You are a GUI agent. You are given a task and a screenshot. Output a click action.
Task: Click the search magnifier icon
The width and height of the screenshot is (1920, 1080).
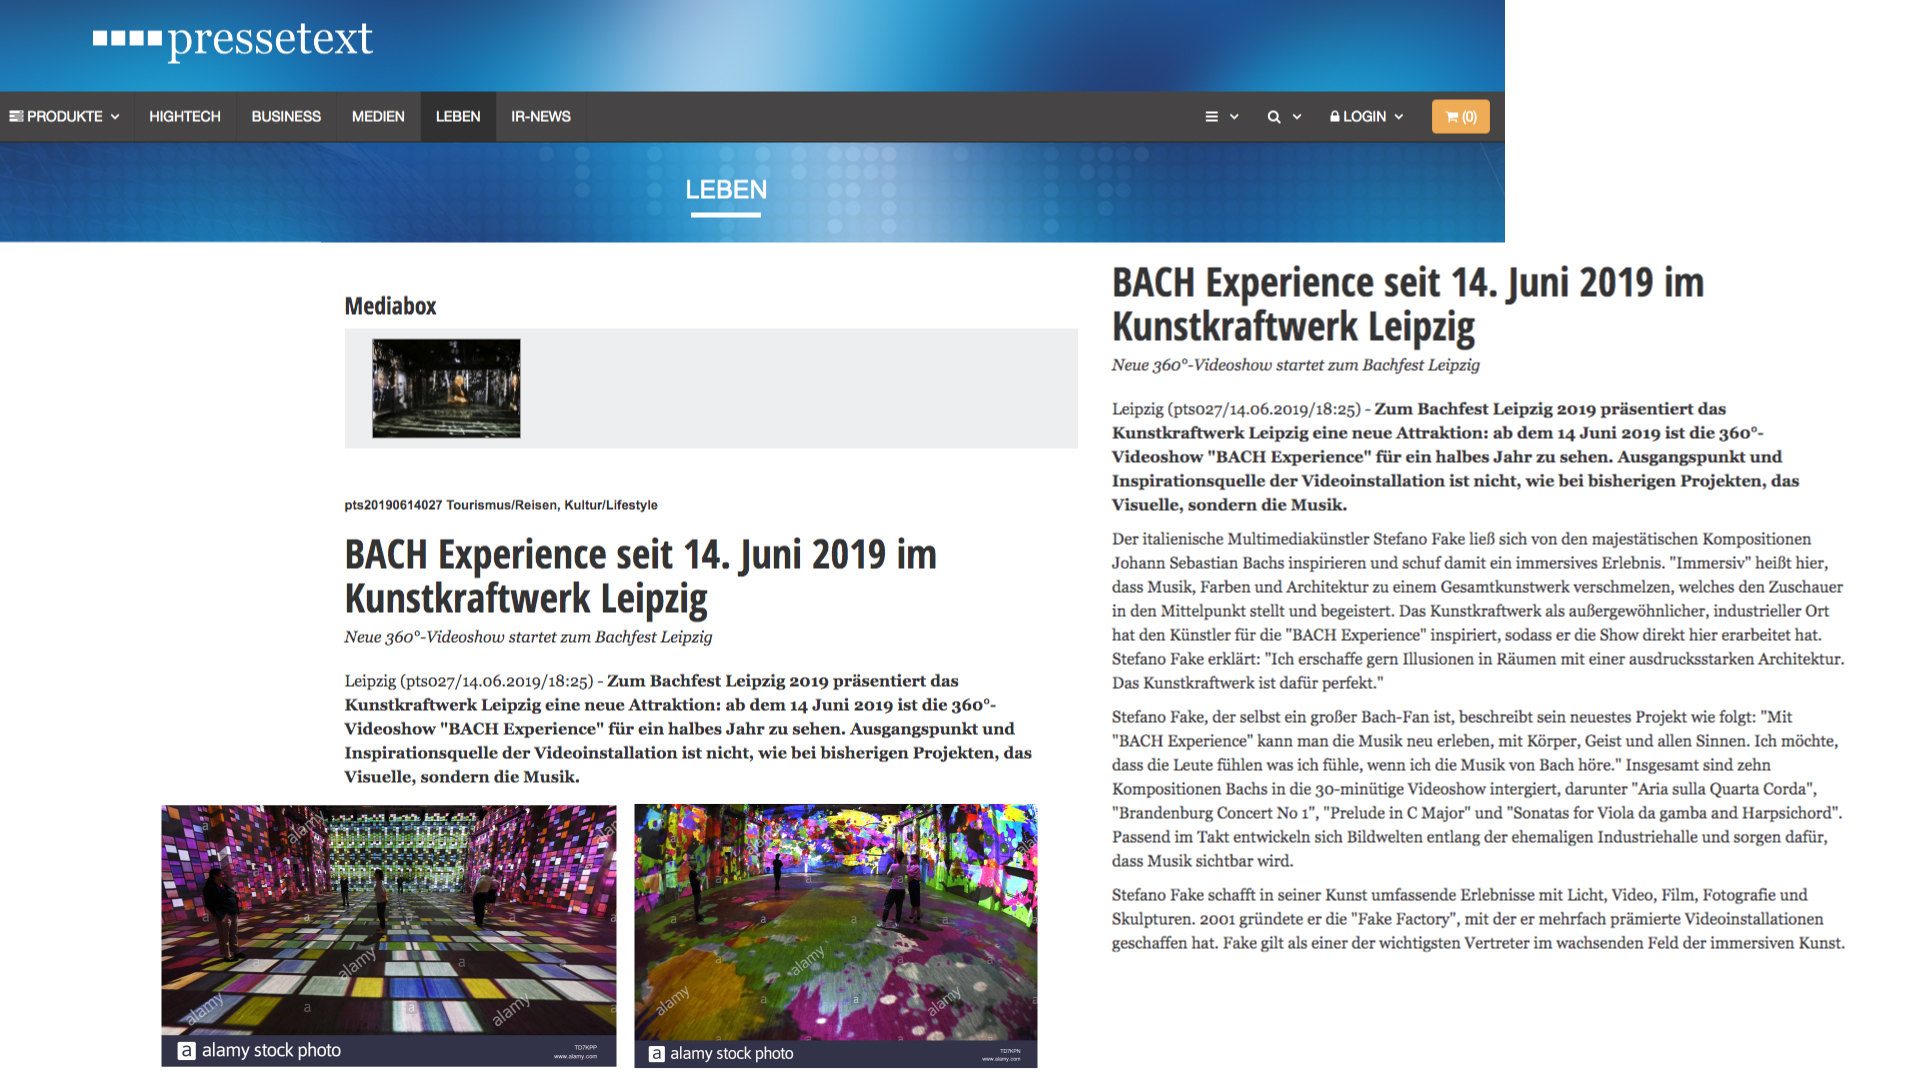click(1273, 117)
